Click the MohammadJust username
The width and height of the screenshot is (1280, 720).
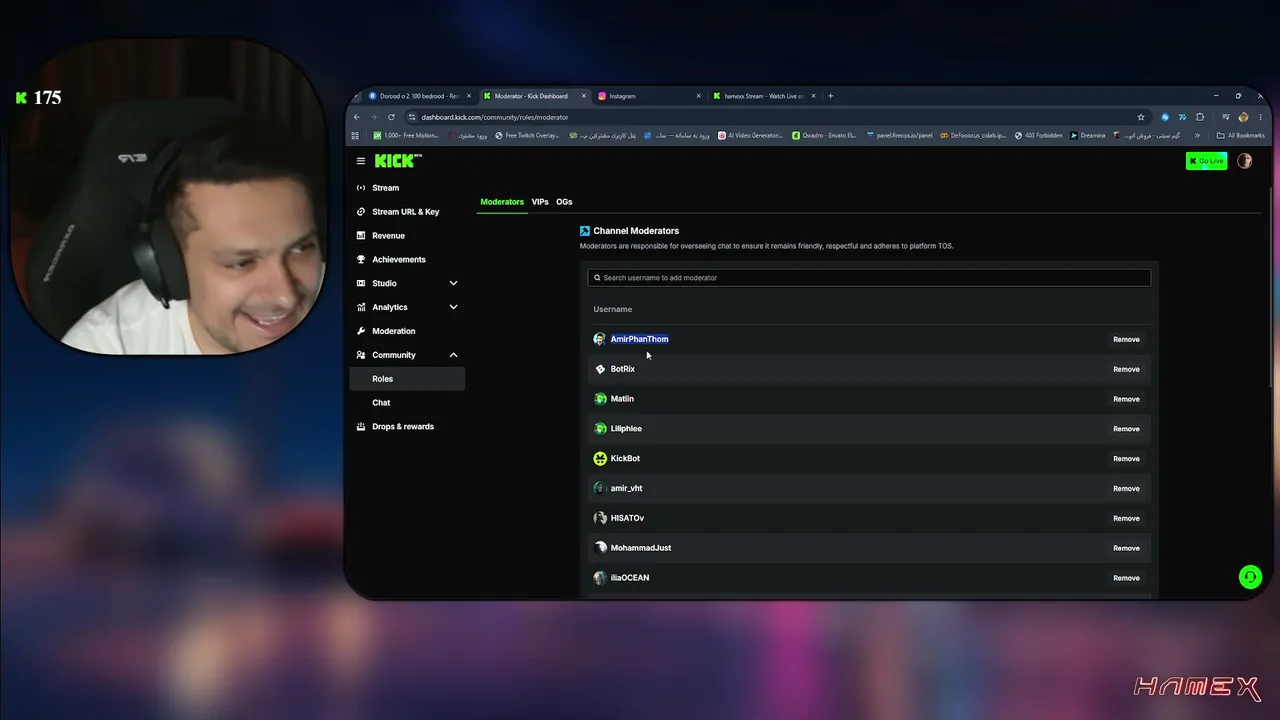(x=641, y=548)
